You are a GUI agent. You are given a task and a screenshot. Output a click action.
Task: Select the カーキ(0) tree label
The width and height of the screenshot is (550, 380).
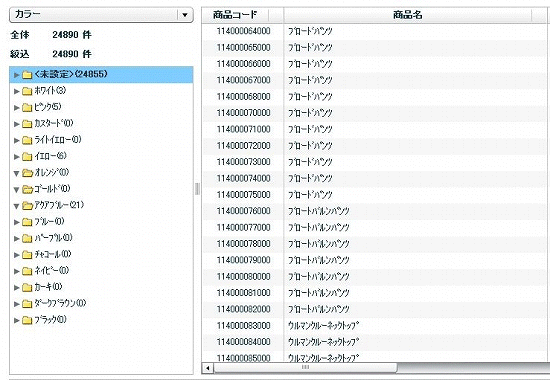48,287
